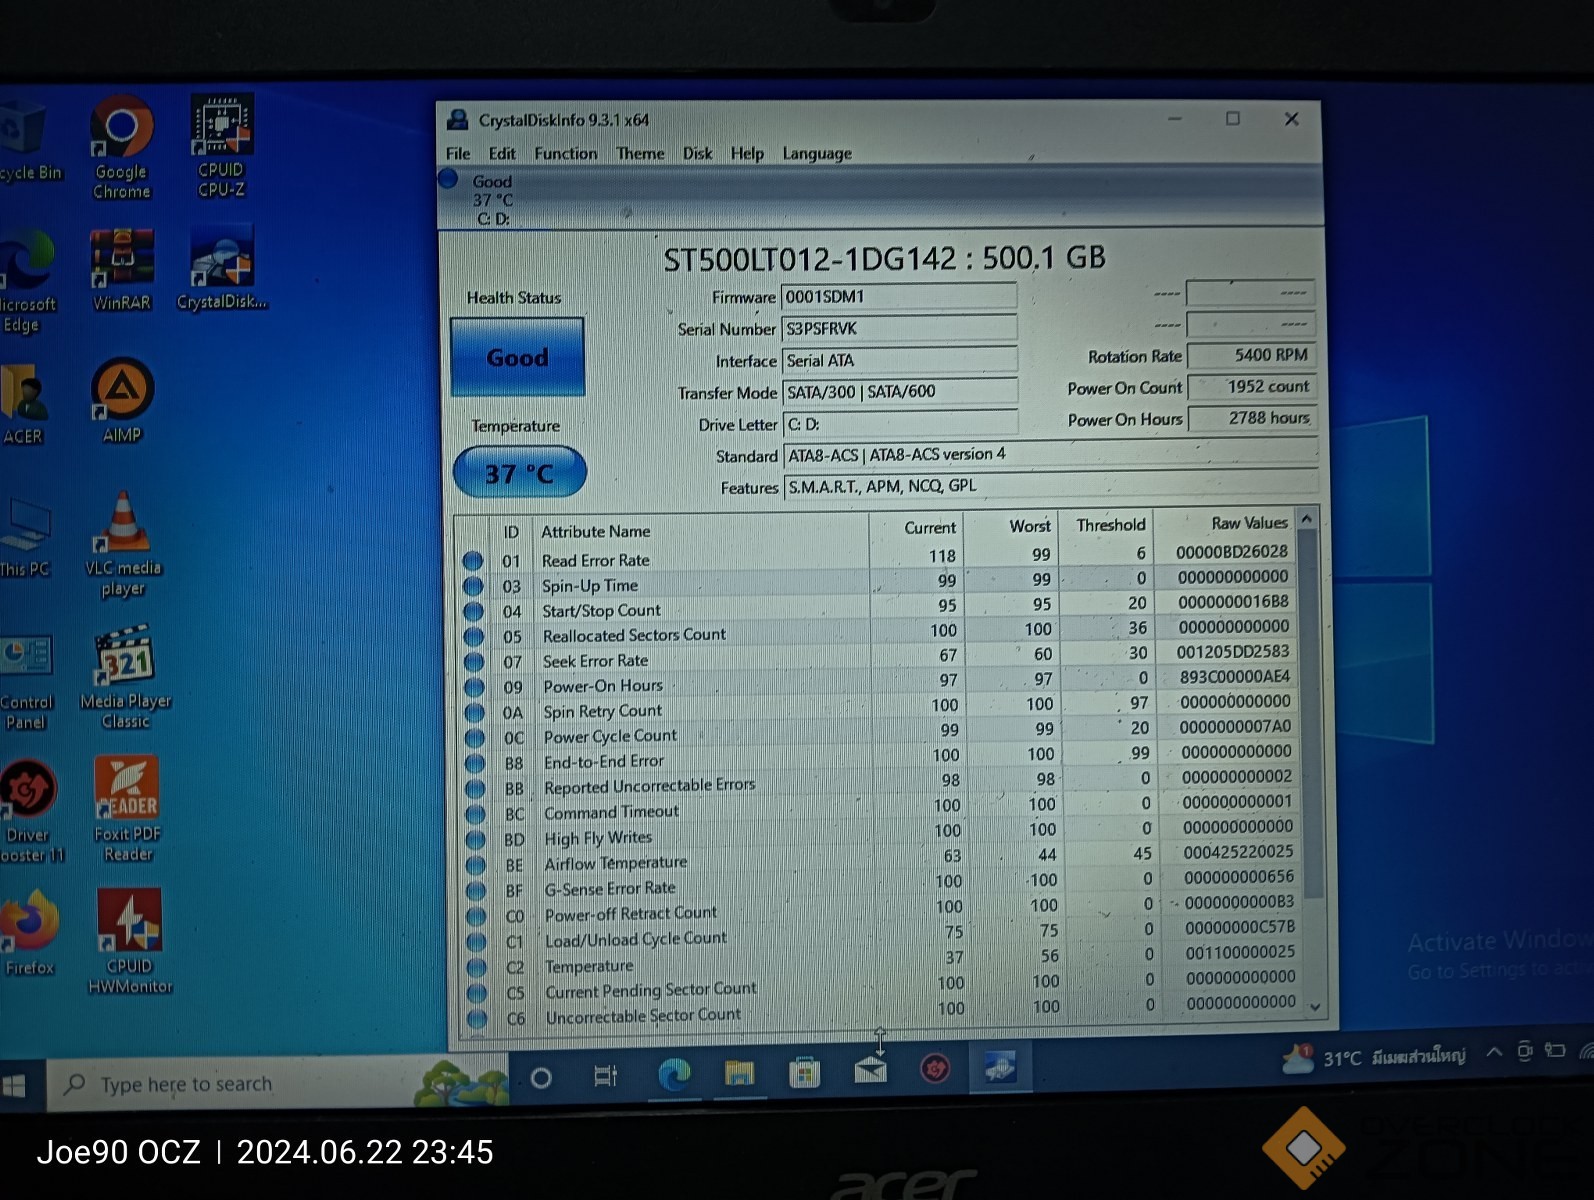This screenshot has width=1594, height=1200.
Task: Launch Edge from the taskbar
Action: point(674,1075)
